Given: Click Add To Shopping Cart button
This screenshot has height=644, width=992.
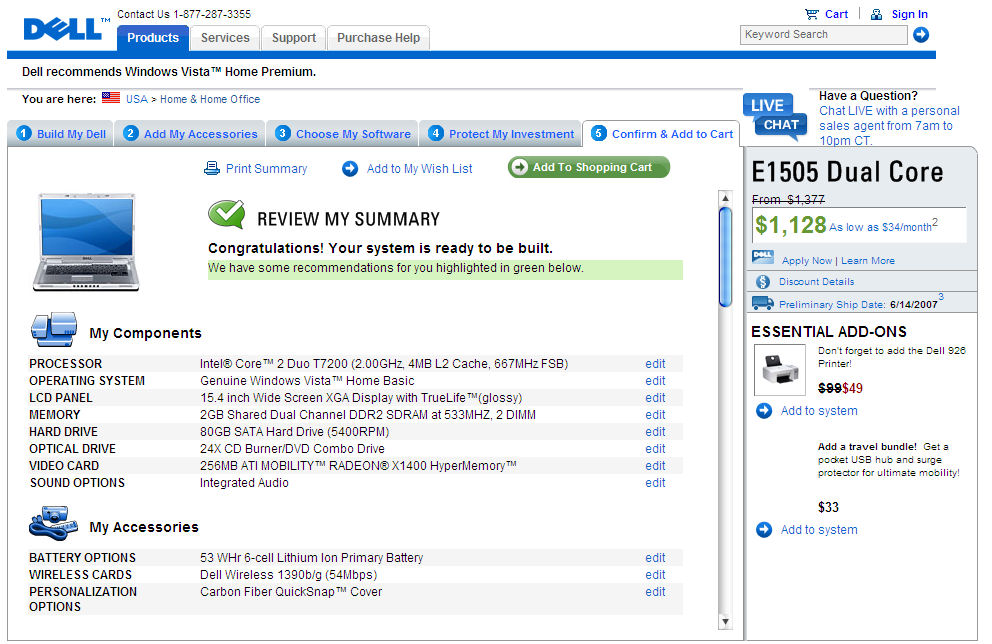Looking at the screenshot, I should [588, 167].
